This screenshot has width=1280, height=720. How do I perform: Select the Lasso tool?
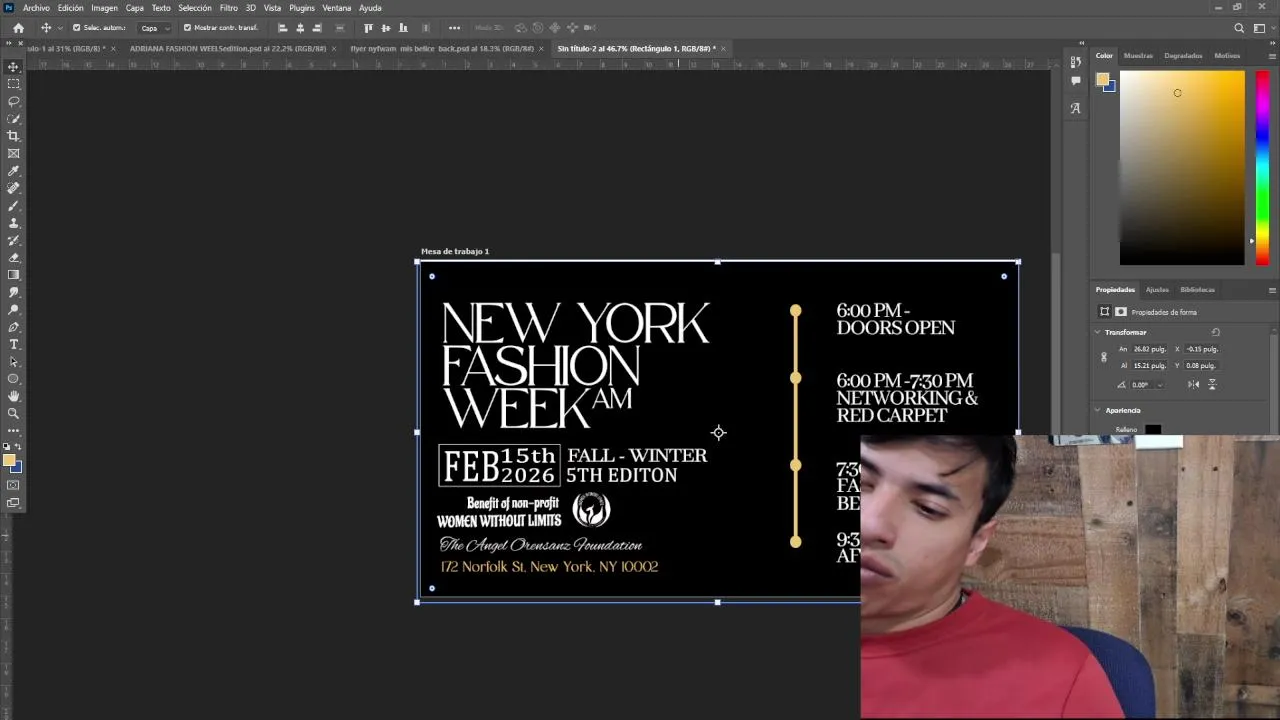tap(13, 101)
